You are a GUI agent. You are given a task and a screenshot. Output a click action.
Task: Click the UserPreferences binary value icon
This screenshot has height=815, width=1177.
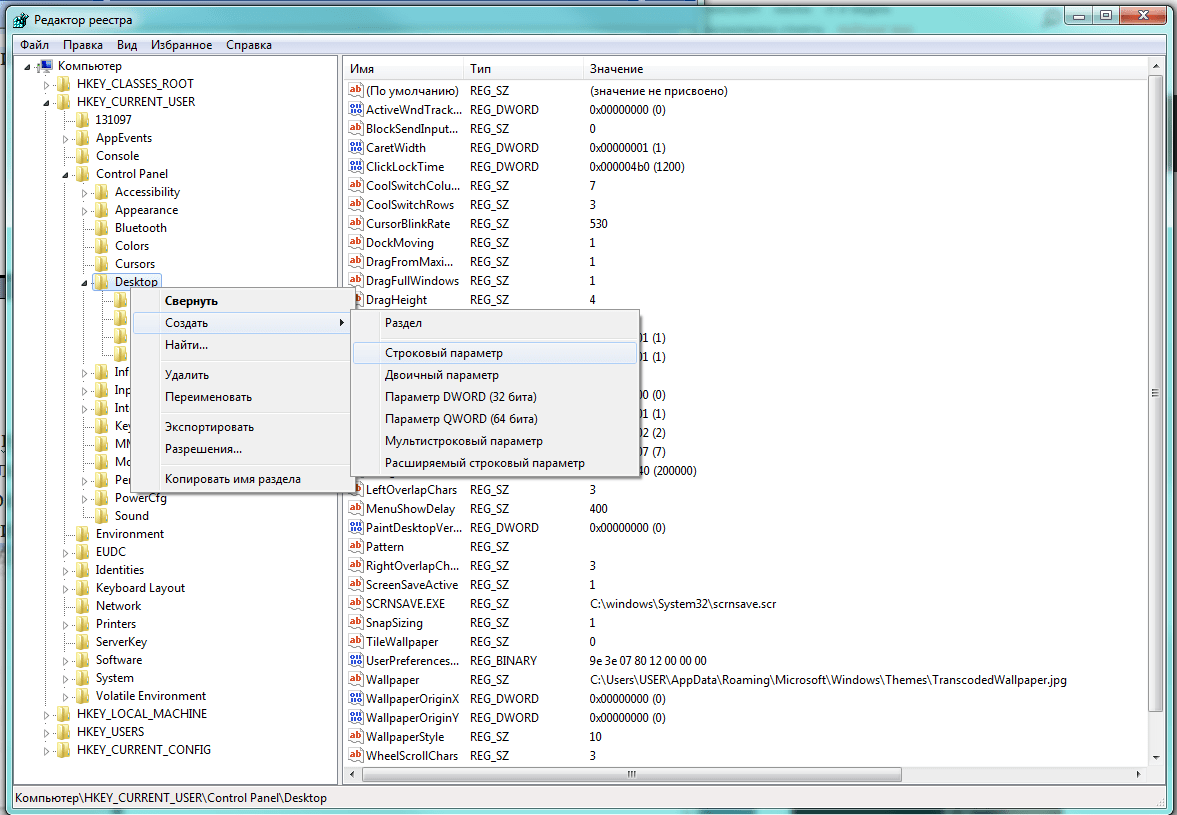355,661
